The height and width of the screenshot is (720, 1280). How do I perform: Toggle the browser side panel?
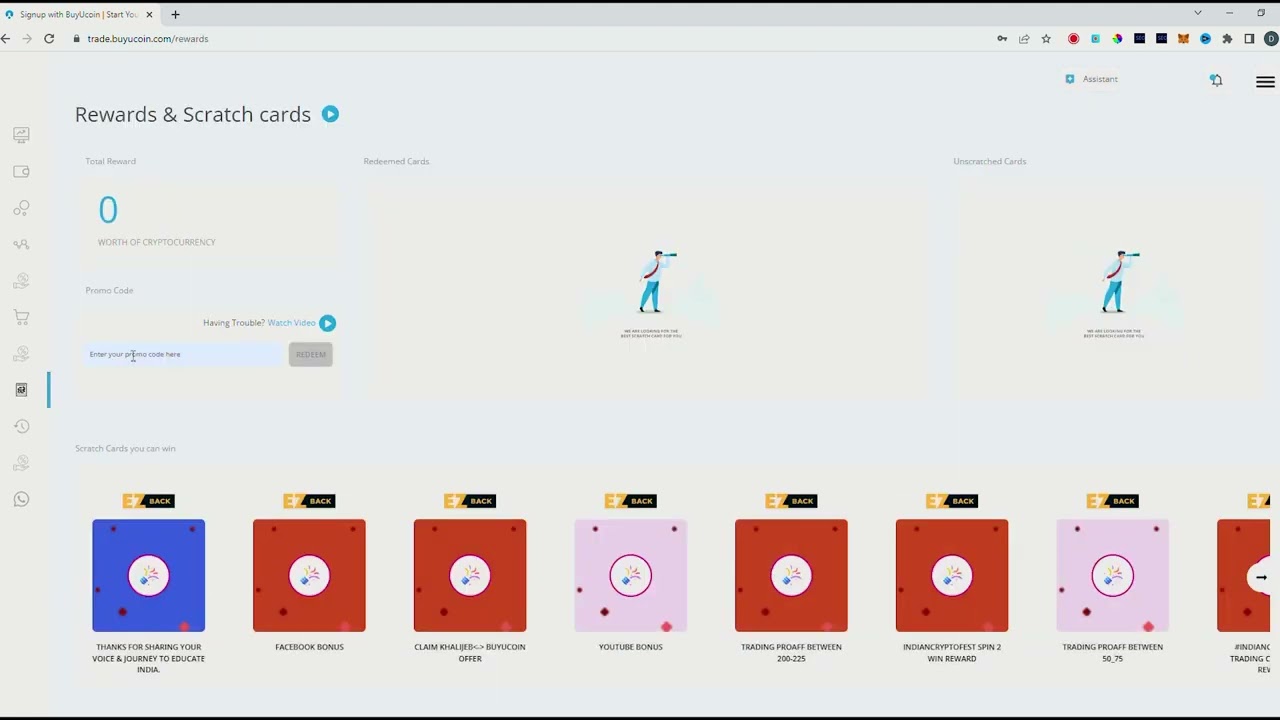(1249, 39)
